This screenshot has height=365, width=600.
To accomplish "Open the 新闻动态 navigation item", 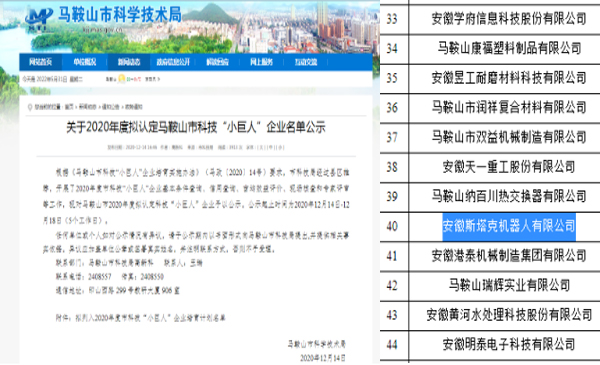I will (129, 62).
